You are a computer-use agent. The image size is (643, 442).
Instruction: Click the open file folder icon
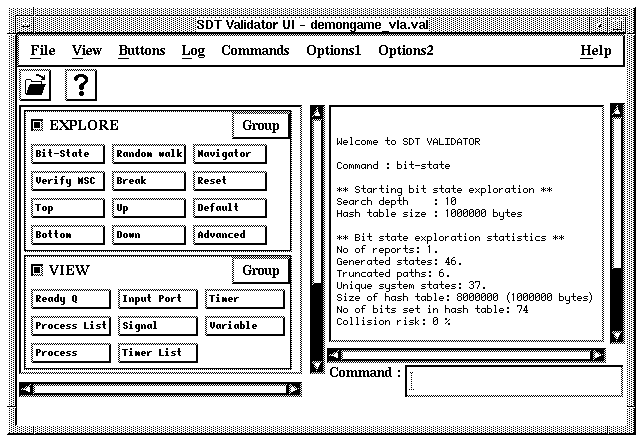(x=37, y=86)
